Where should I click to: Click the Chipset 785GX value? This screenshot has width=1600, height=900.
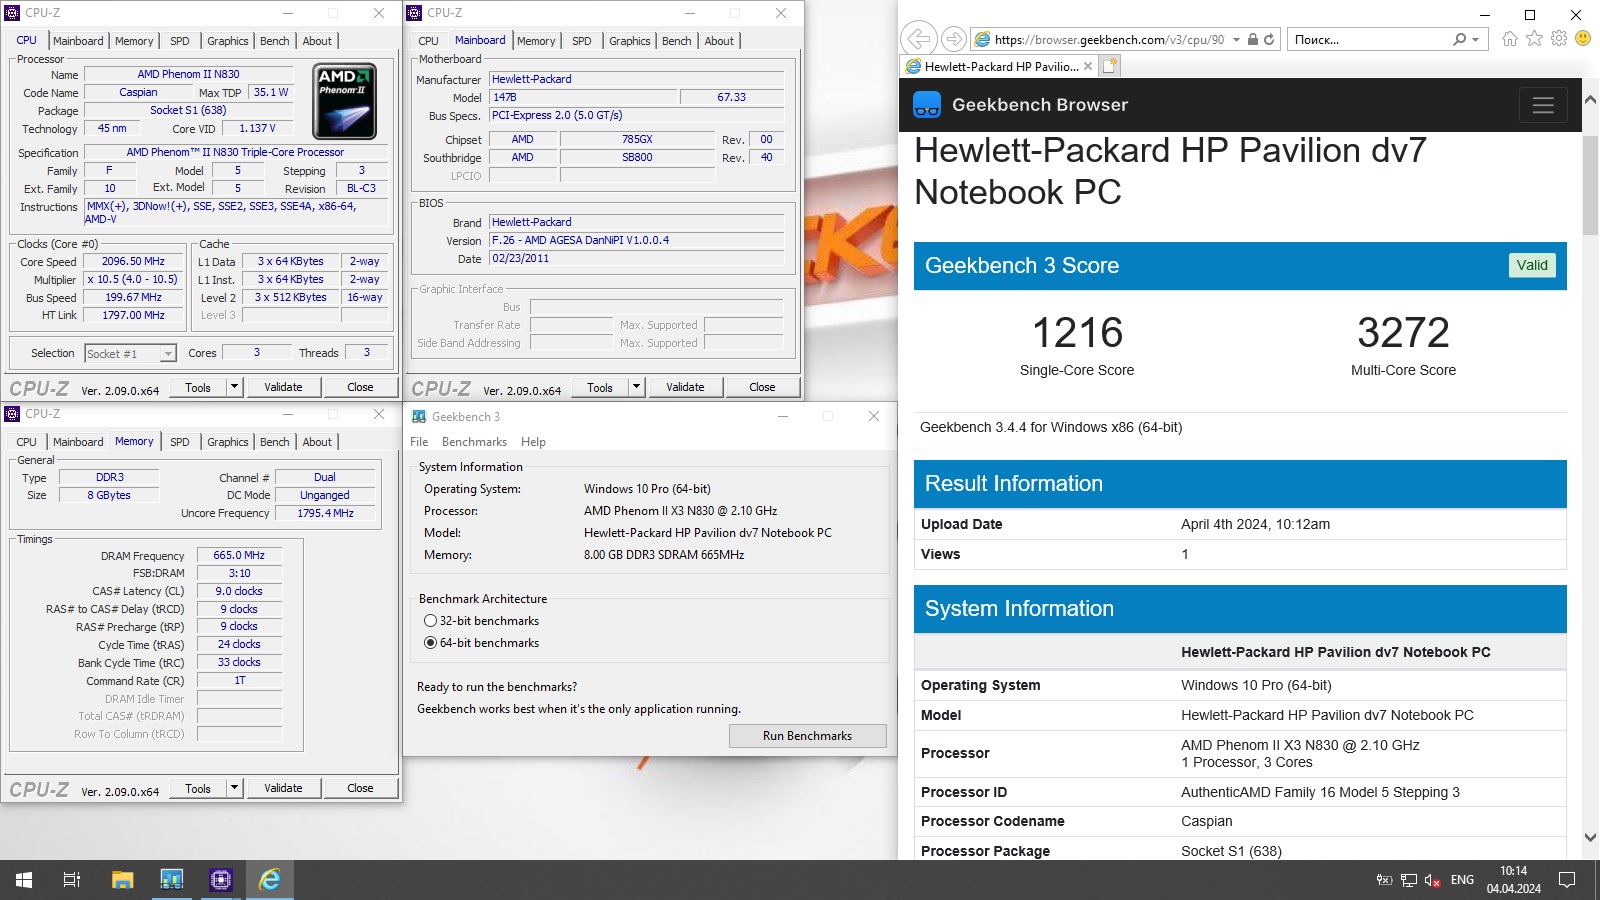tap(637, 140)
